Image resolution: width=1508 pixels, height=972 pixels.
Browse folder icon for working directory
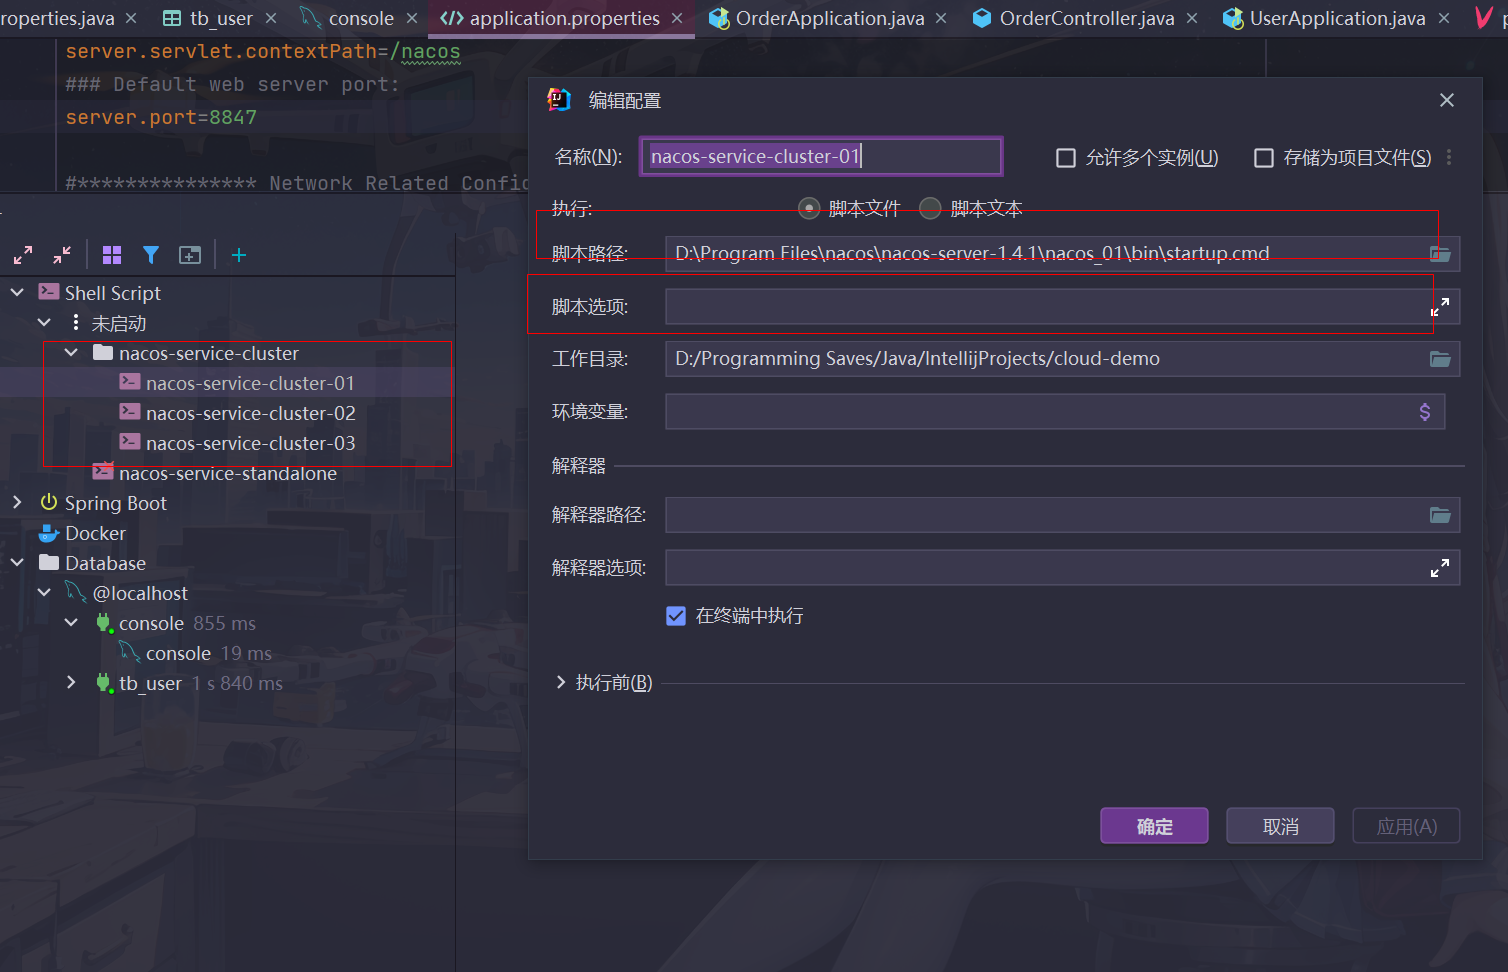click(1440, 359)
